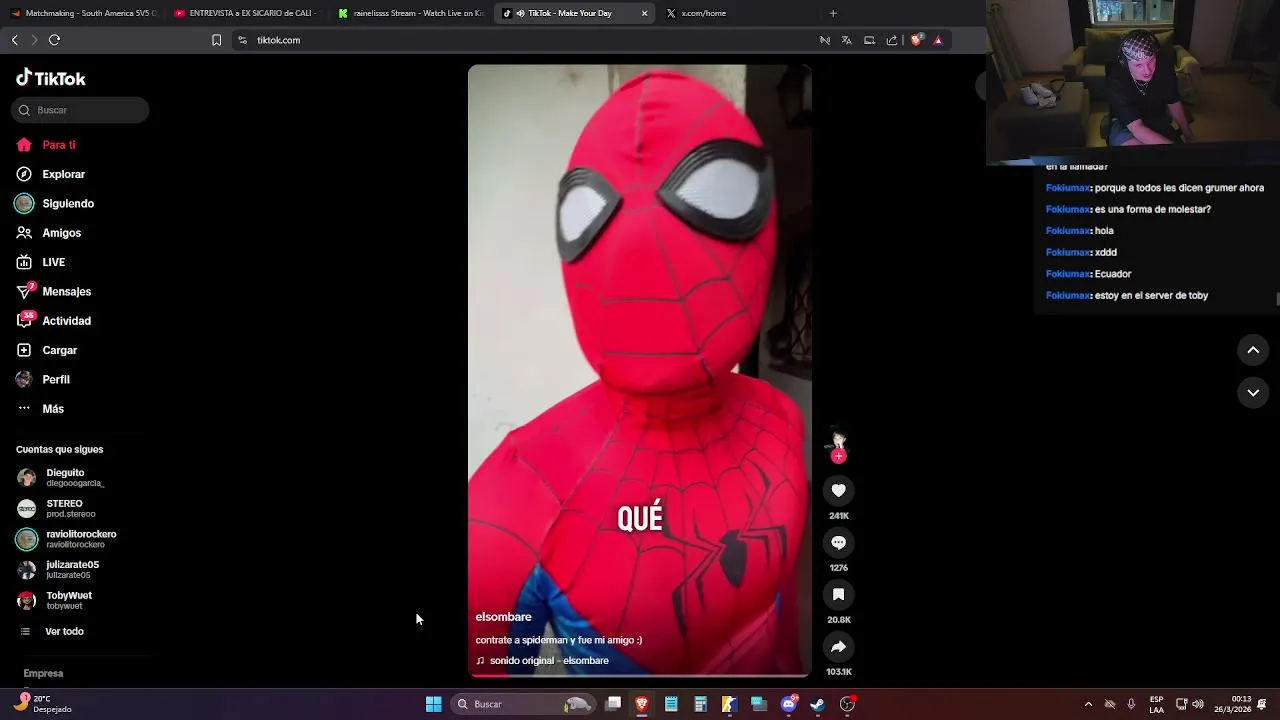Open the STEREO prod.stereo account

point(56,508)
